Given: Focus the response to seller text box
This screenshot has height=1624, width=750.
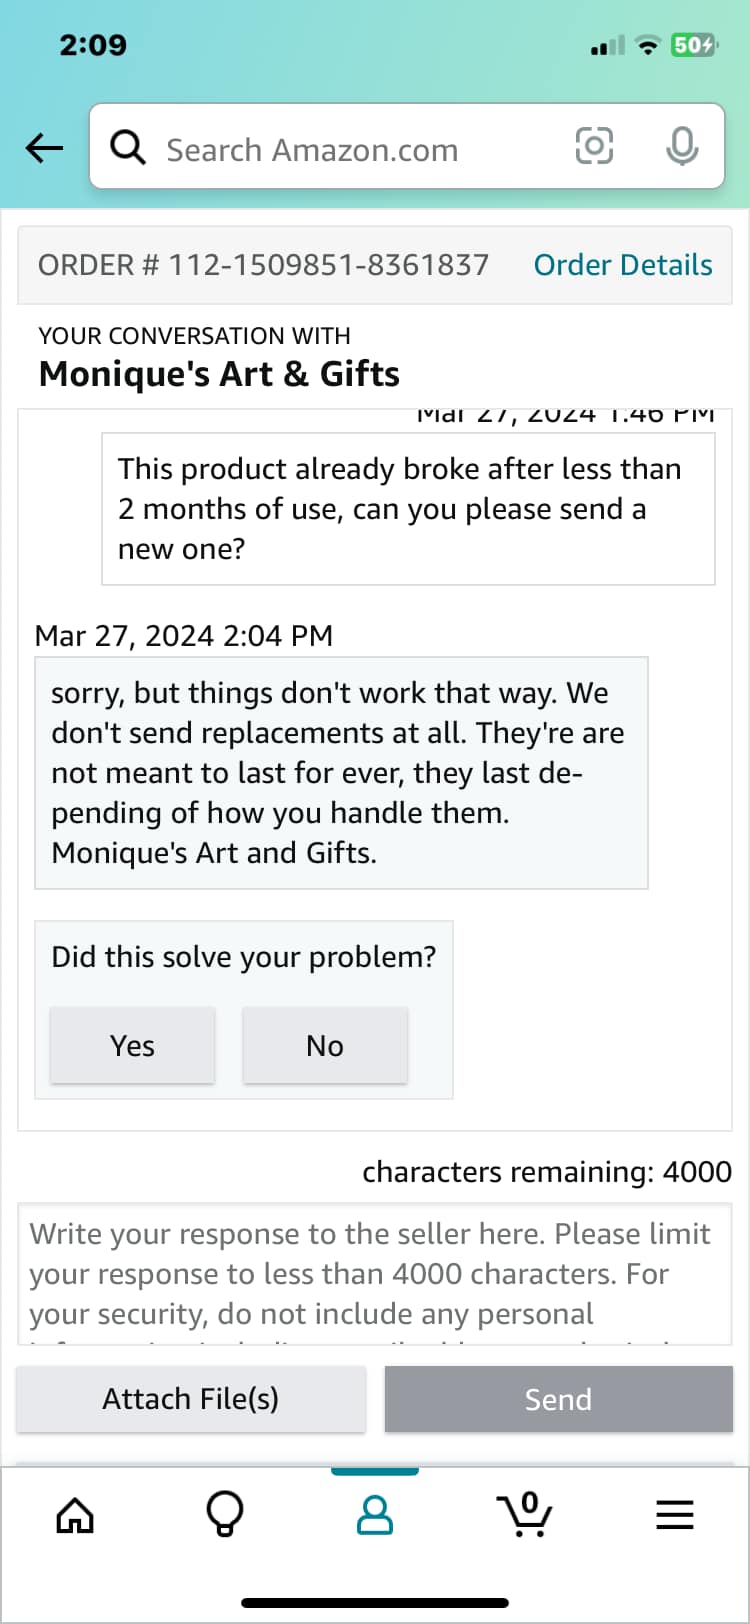Looking at the screenshot, I should 375,1274.
